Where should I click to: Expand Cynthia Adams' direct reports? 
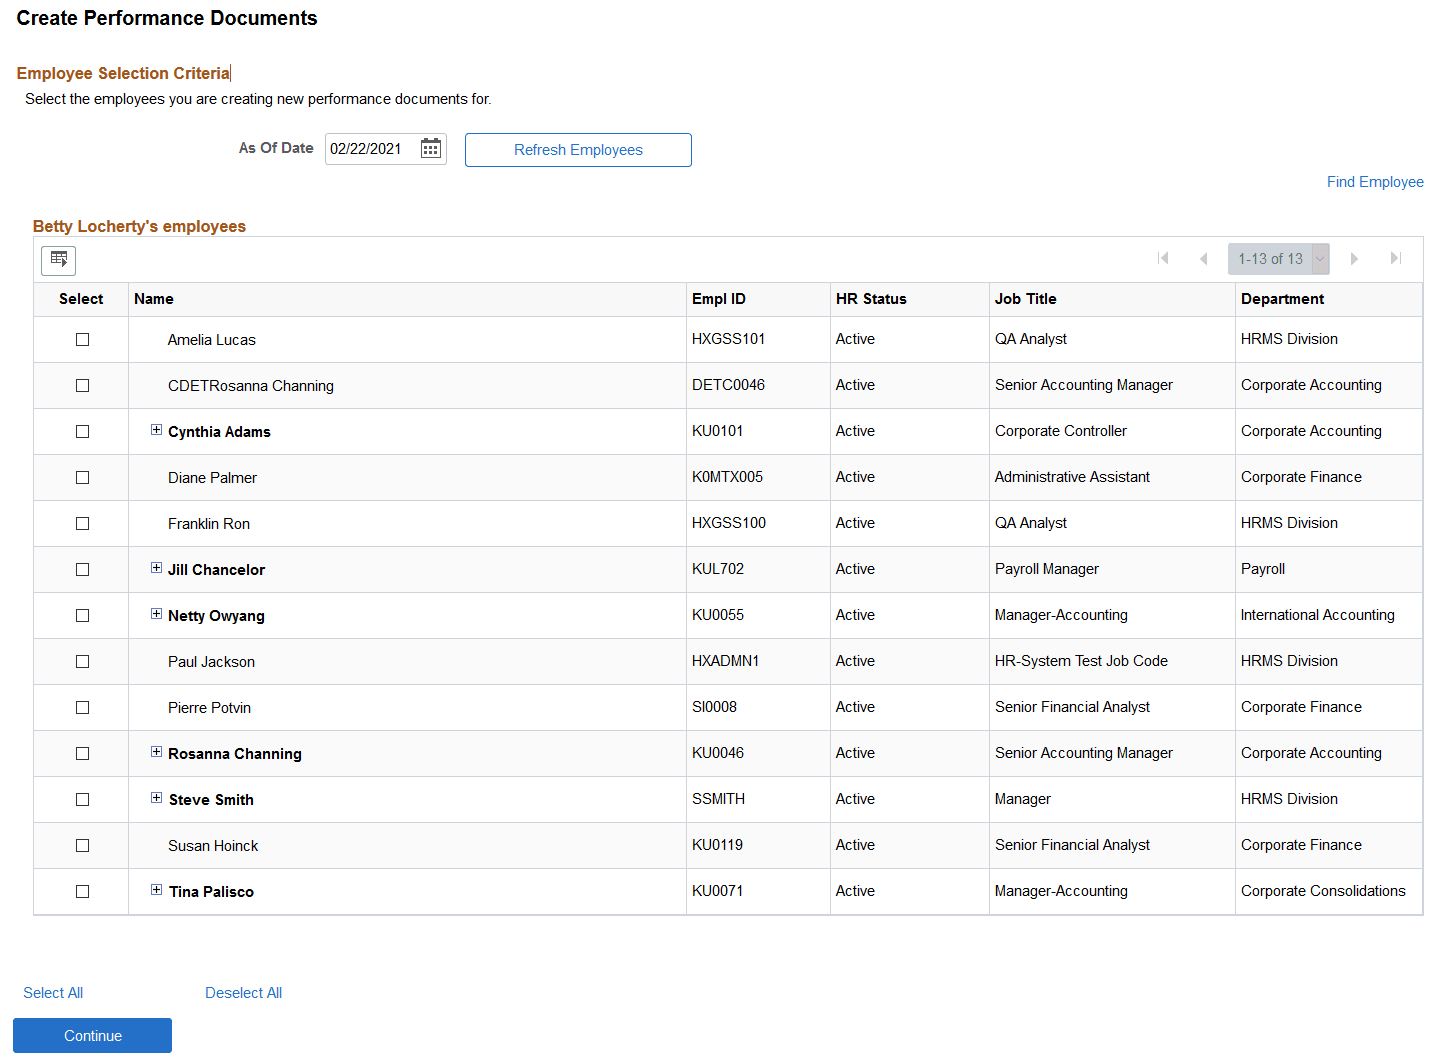coord(156,429)
